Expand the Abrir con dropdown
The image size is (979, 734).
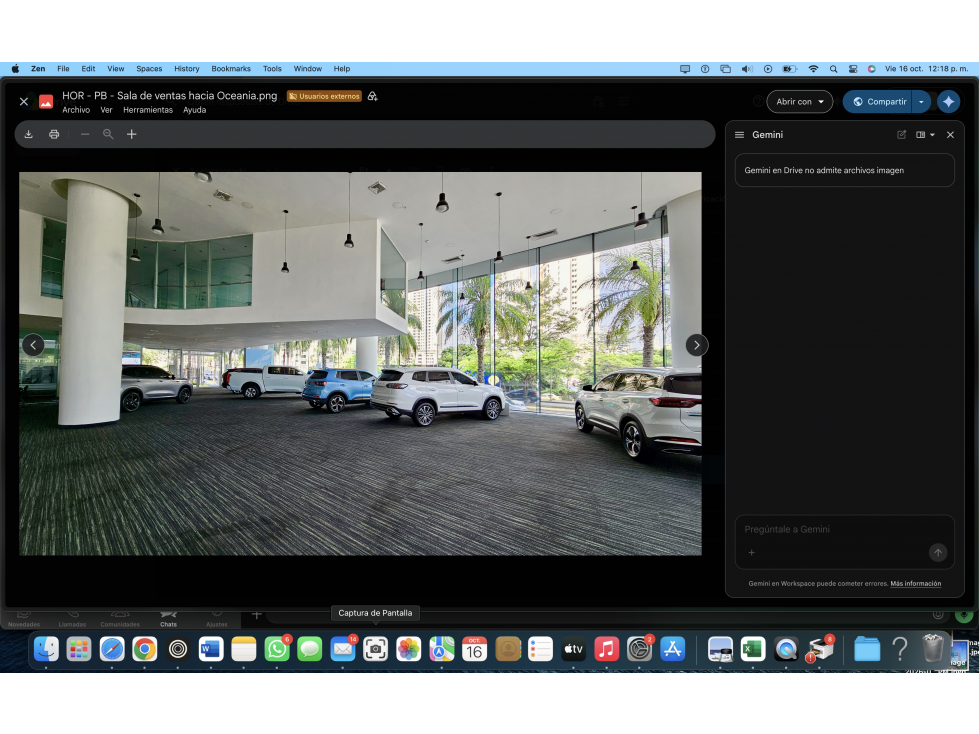pos(800,102)
